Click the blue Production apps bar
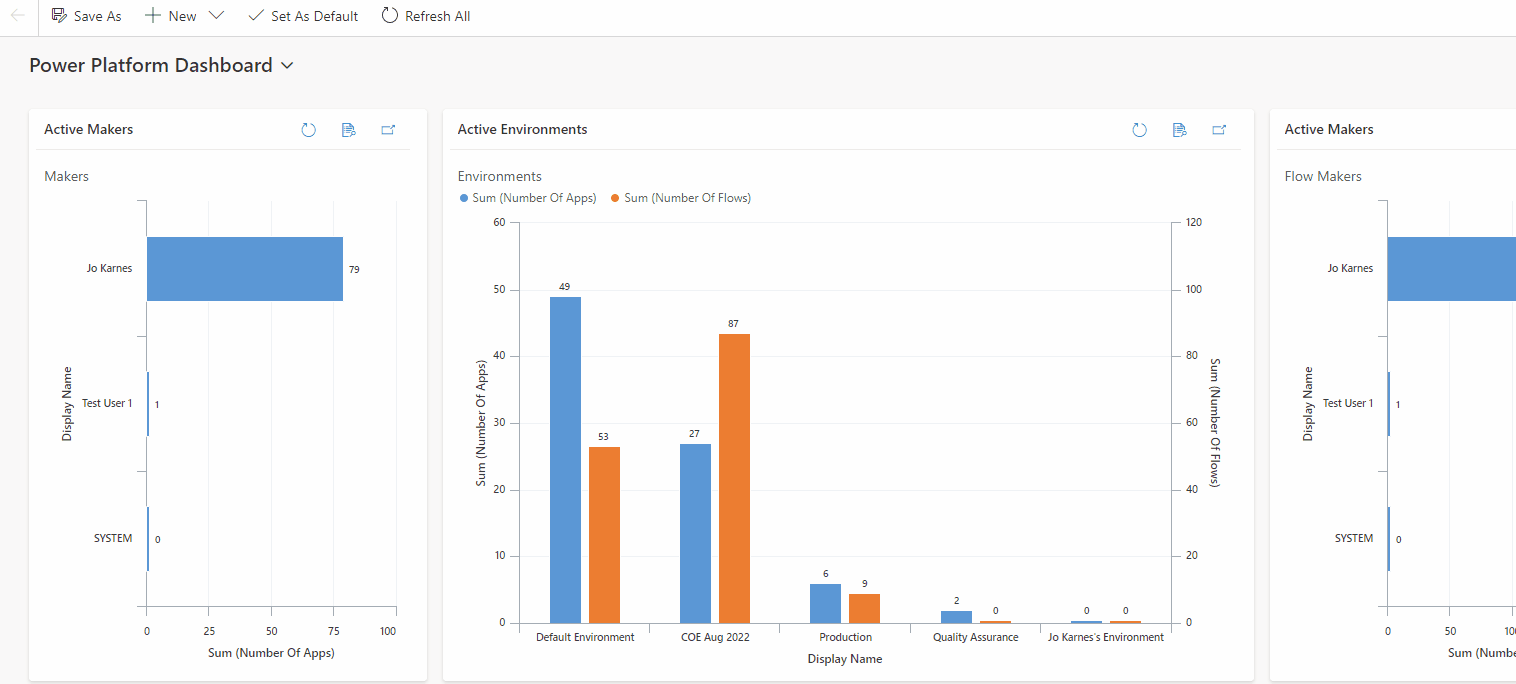 point(825,604)
